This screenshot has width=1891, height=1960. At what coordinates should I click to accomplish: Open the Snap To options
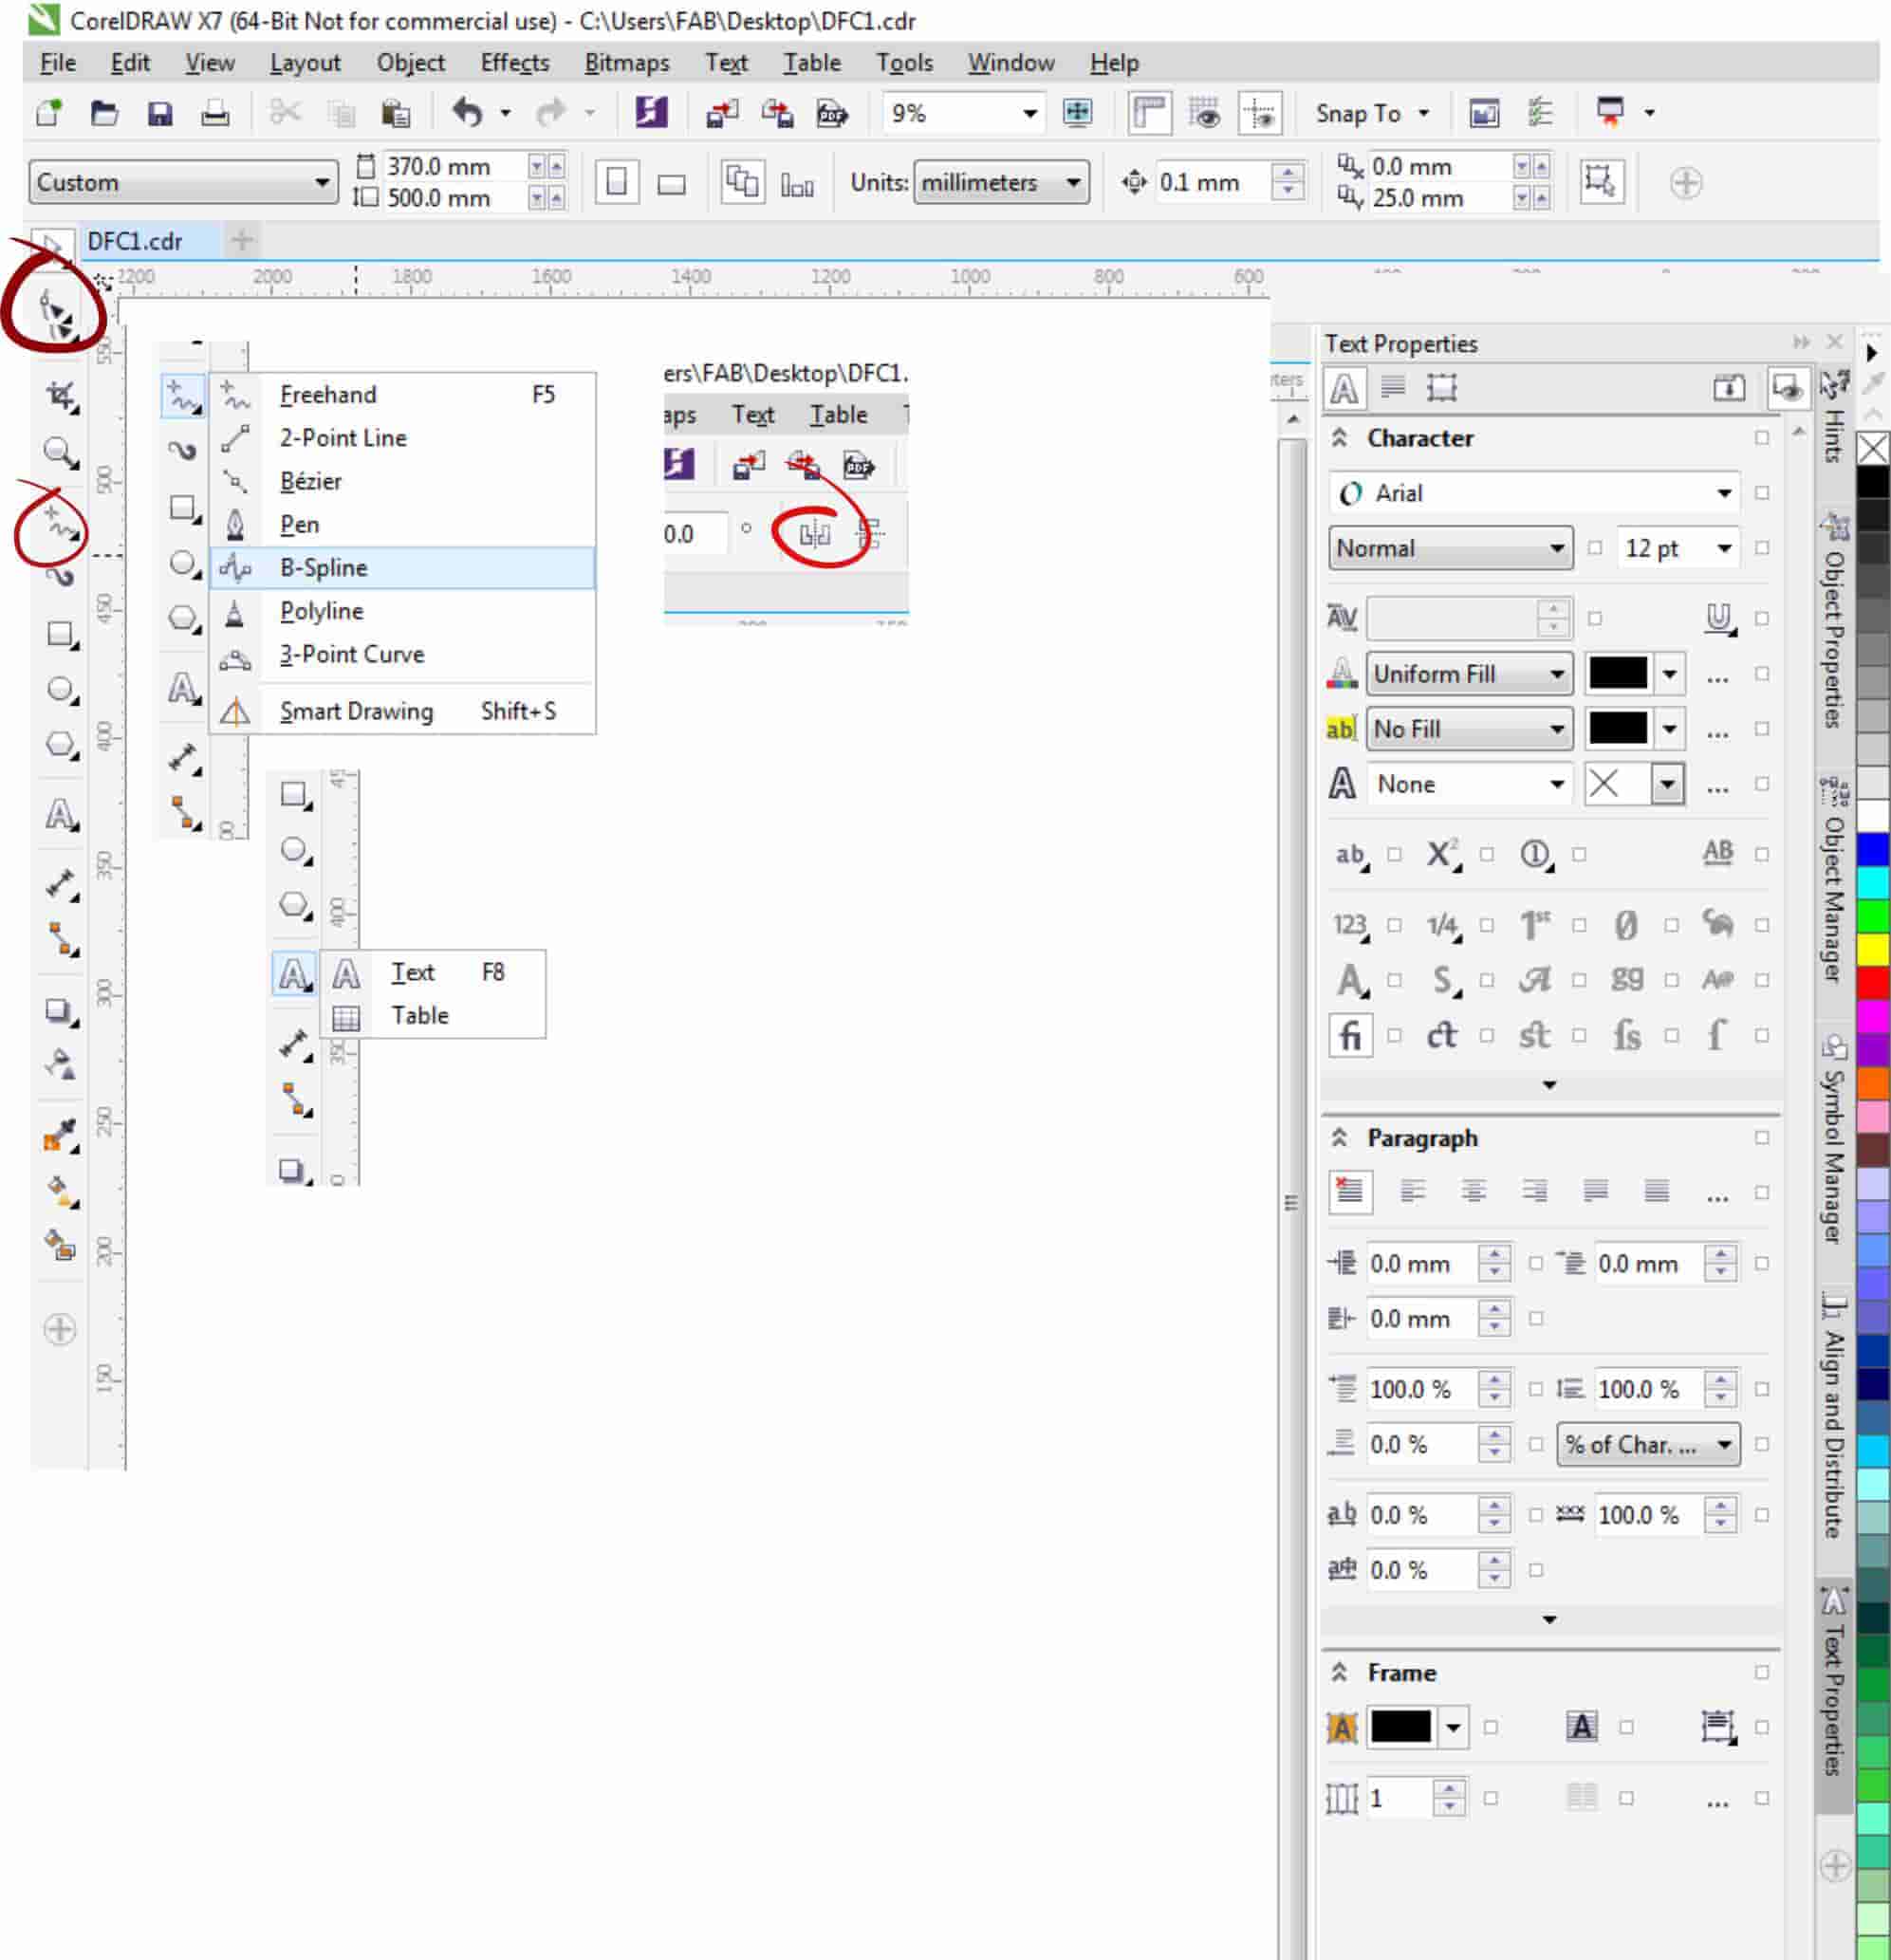point(1371,113)
